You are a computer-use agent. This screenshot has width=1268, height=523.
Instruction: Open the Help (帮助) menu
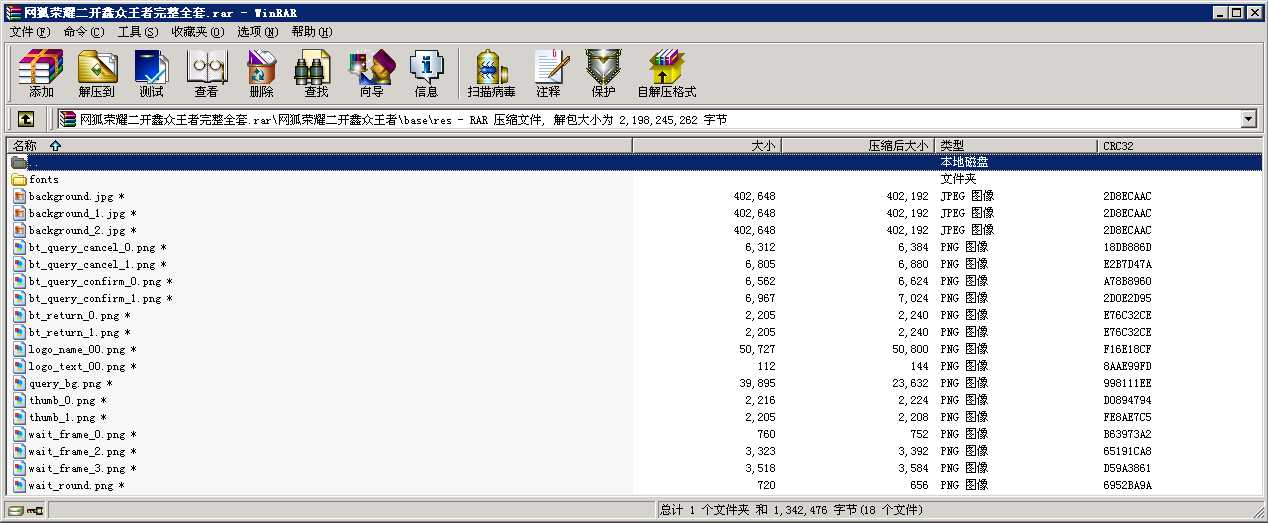click(312, 32)
